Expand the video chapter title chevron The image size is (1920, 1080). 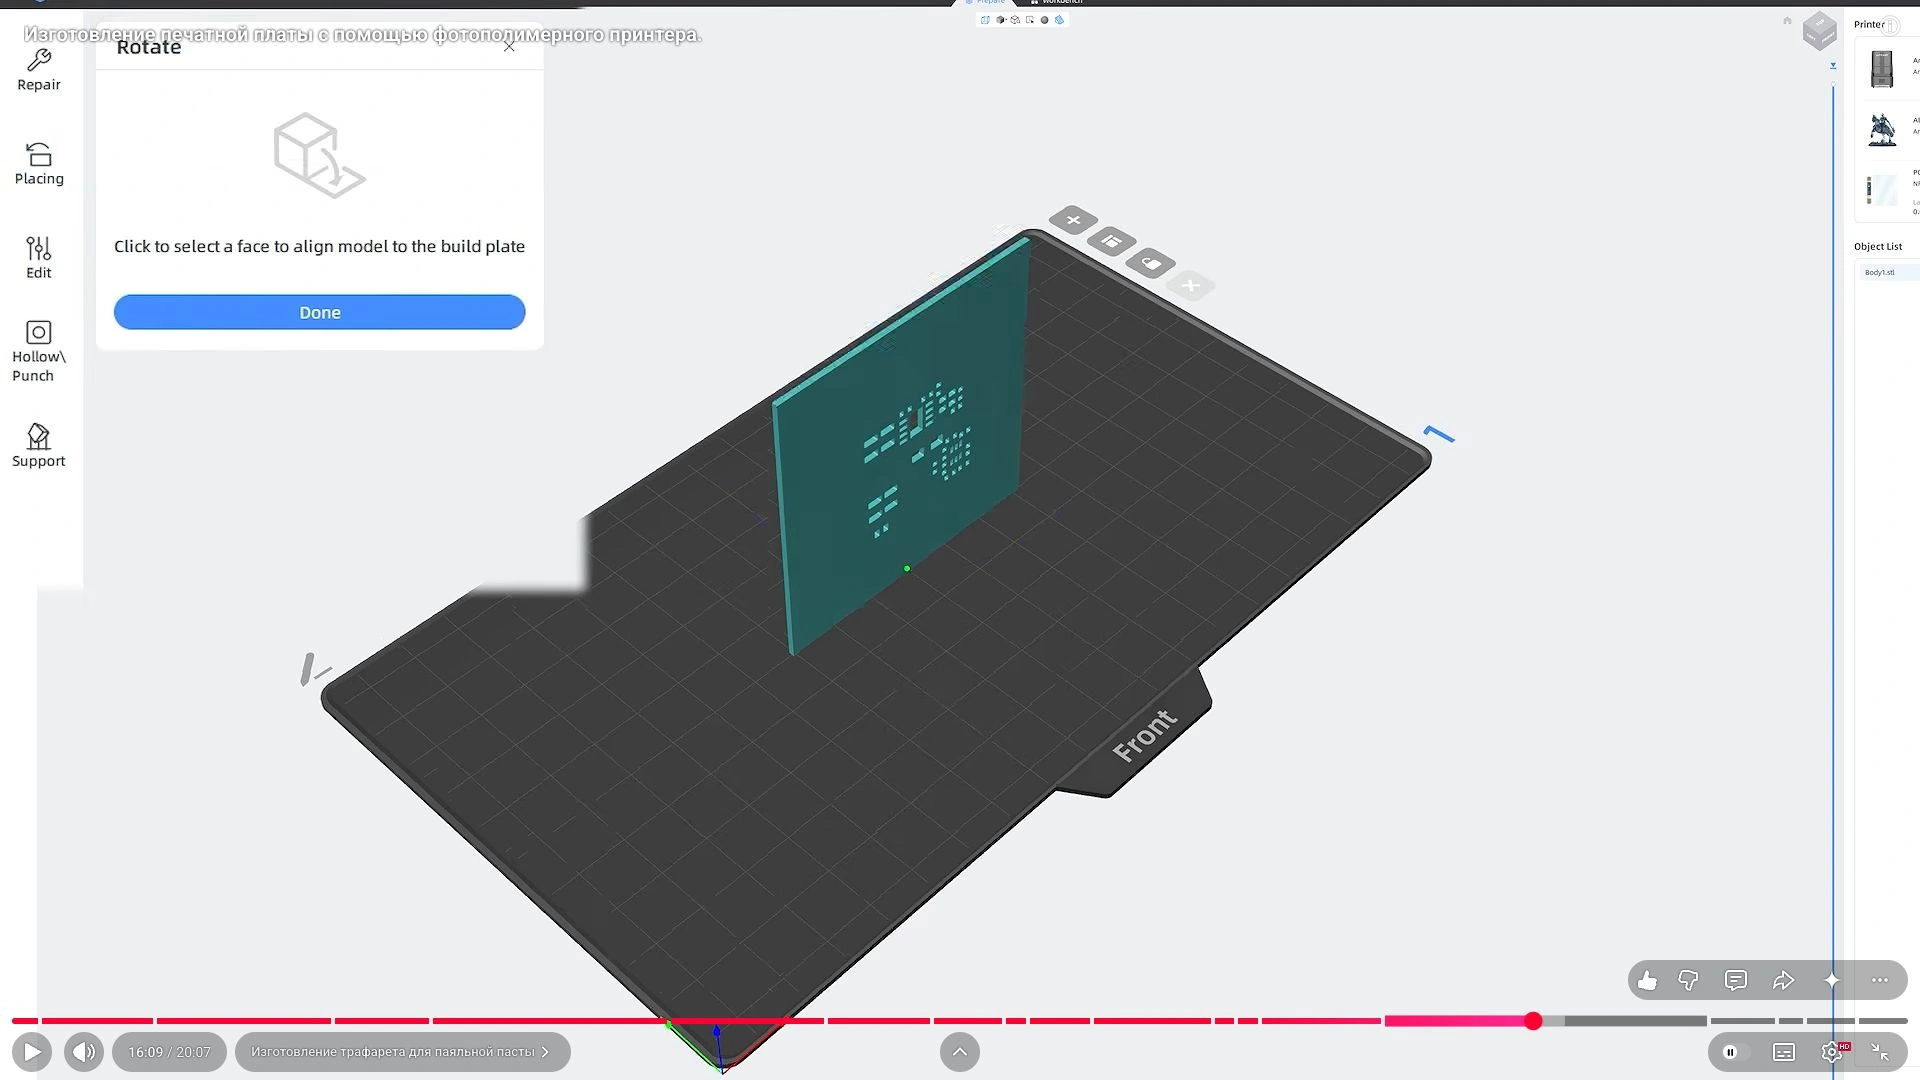pos(545,1052)
